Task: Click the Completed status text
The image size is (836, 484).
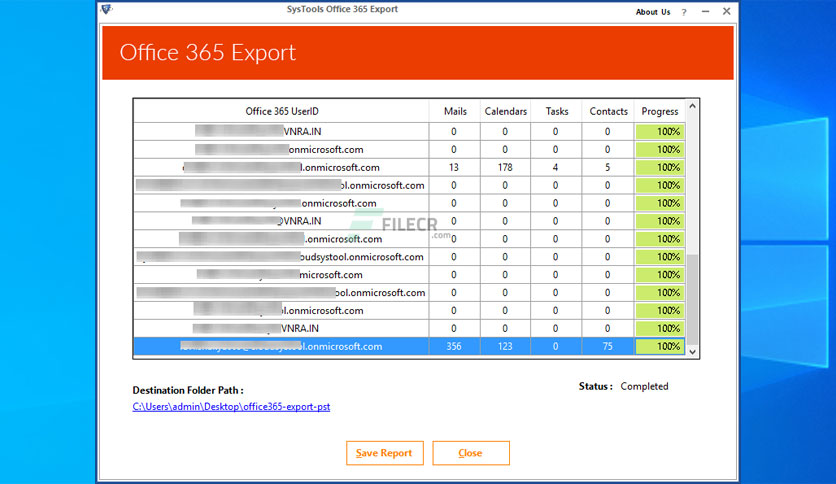Action: point(644,386)
